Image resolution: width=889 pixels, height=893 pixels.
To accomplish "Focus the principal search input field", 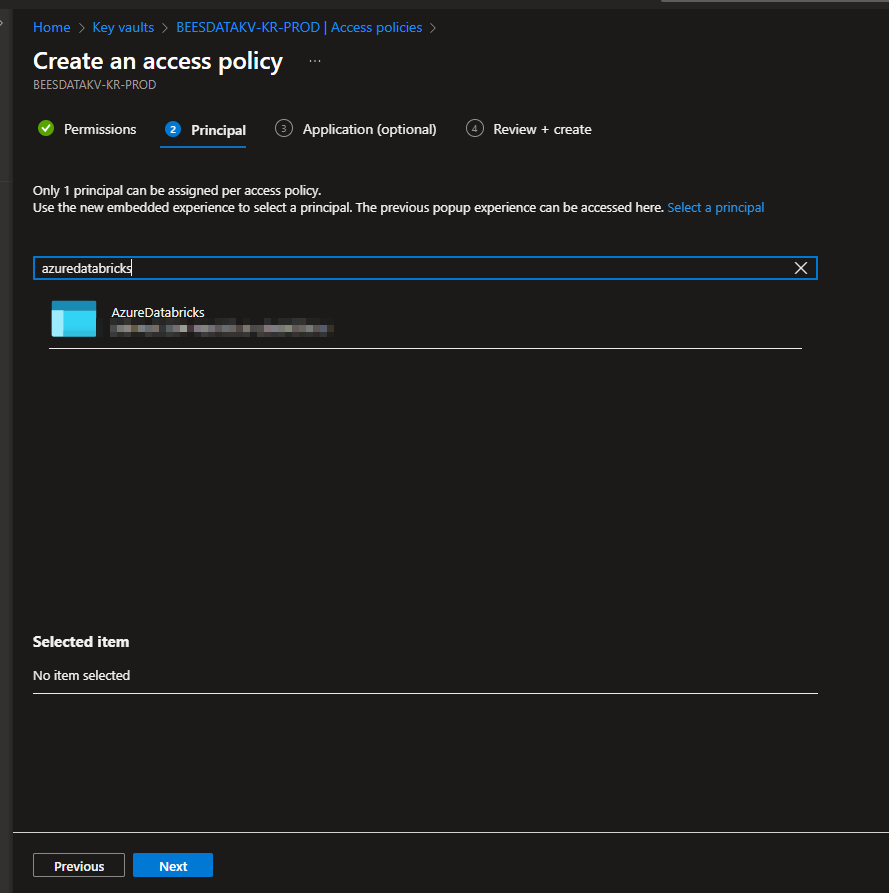I will pyautogui.click(x=425, y=268).
